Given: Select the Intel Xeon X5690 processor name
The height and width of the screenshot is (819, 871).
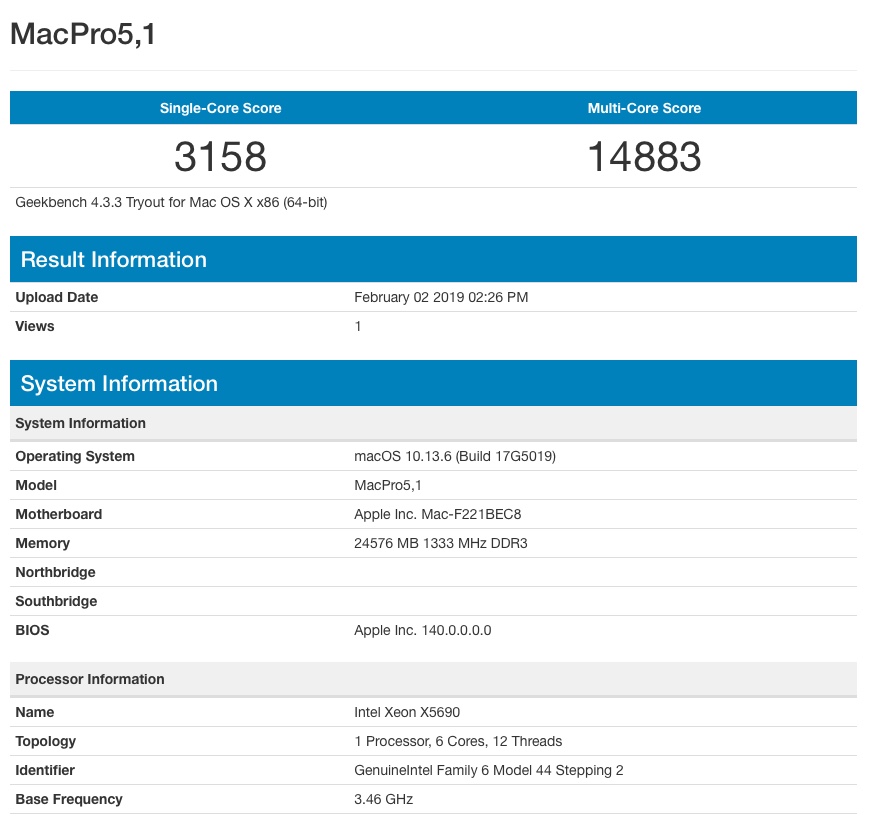Looking at the screenshot, I should click(407, 712).
